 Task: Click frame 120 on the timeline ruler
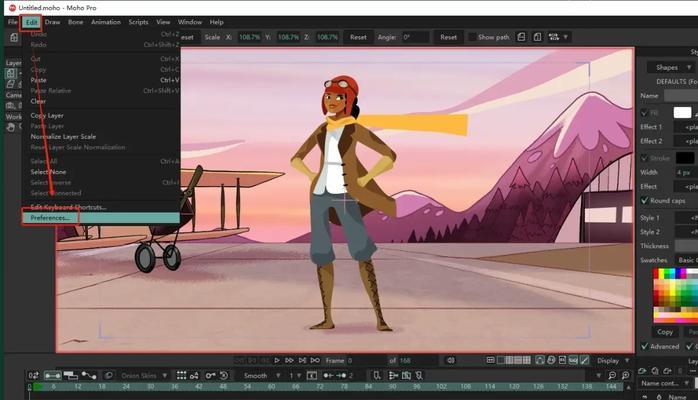[x=514, y=387]
